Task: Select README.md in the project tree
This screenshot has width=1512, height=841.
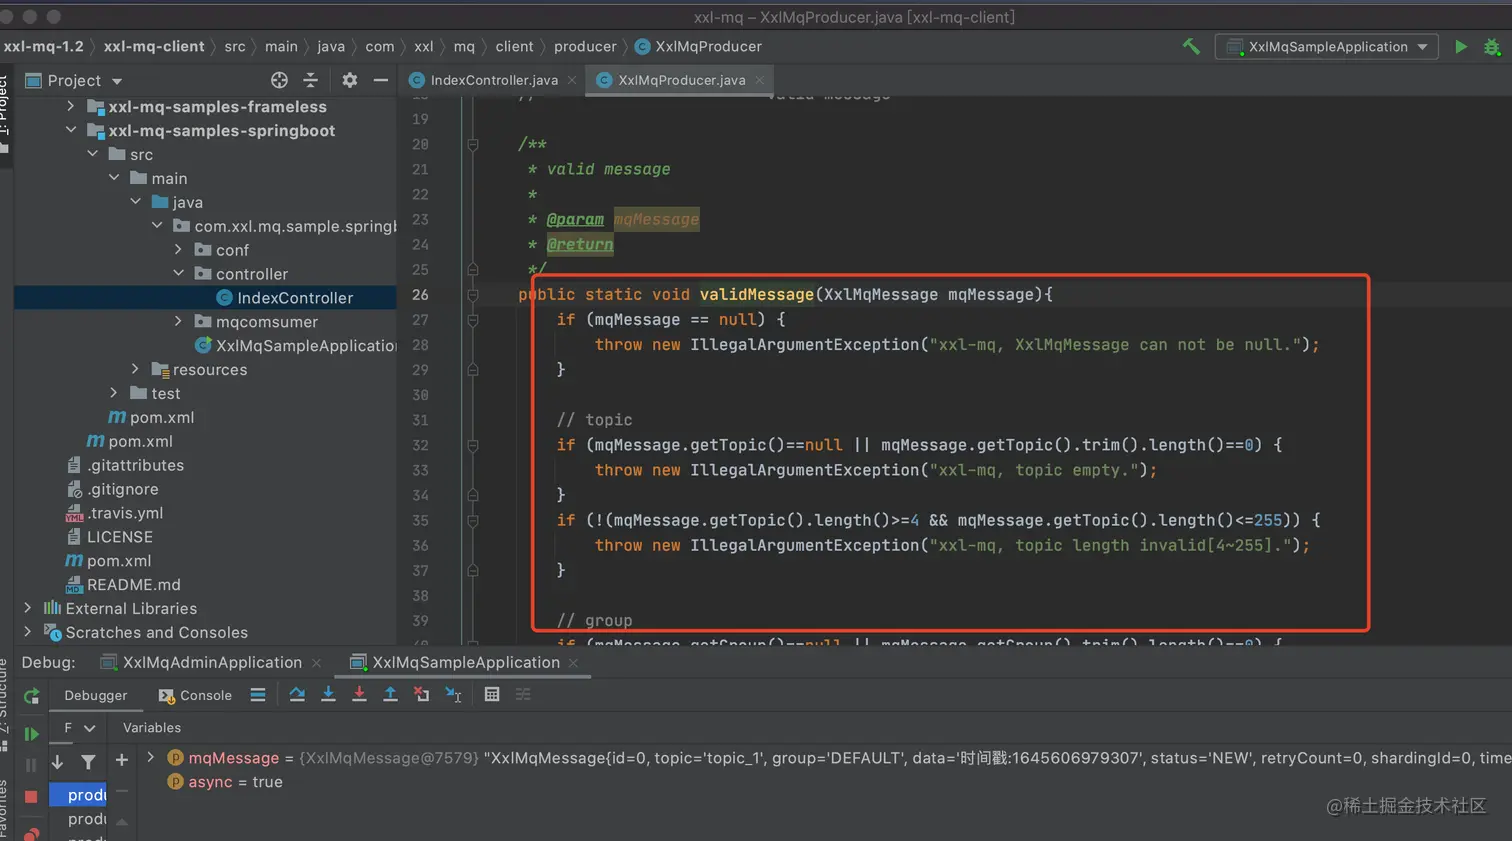Action: [x=133, y=585]
